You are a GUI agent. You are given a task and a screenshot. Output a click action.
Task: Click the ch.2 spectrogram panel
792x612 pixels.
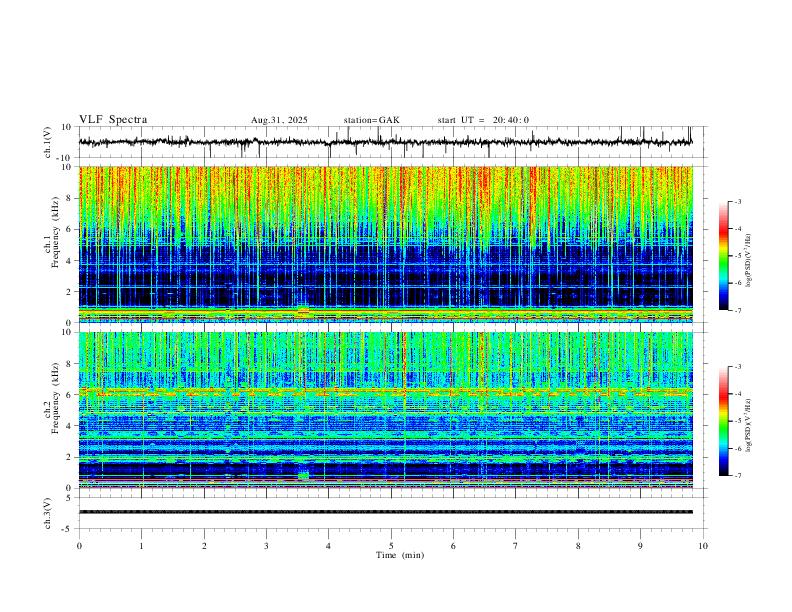pos(386,410)
